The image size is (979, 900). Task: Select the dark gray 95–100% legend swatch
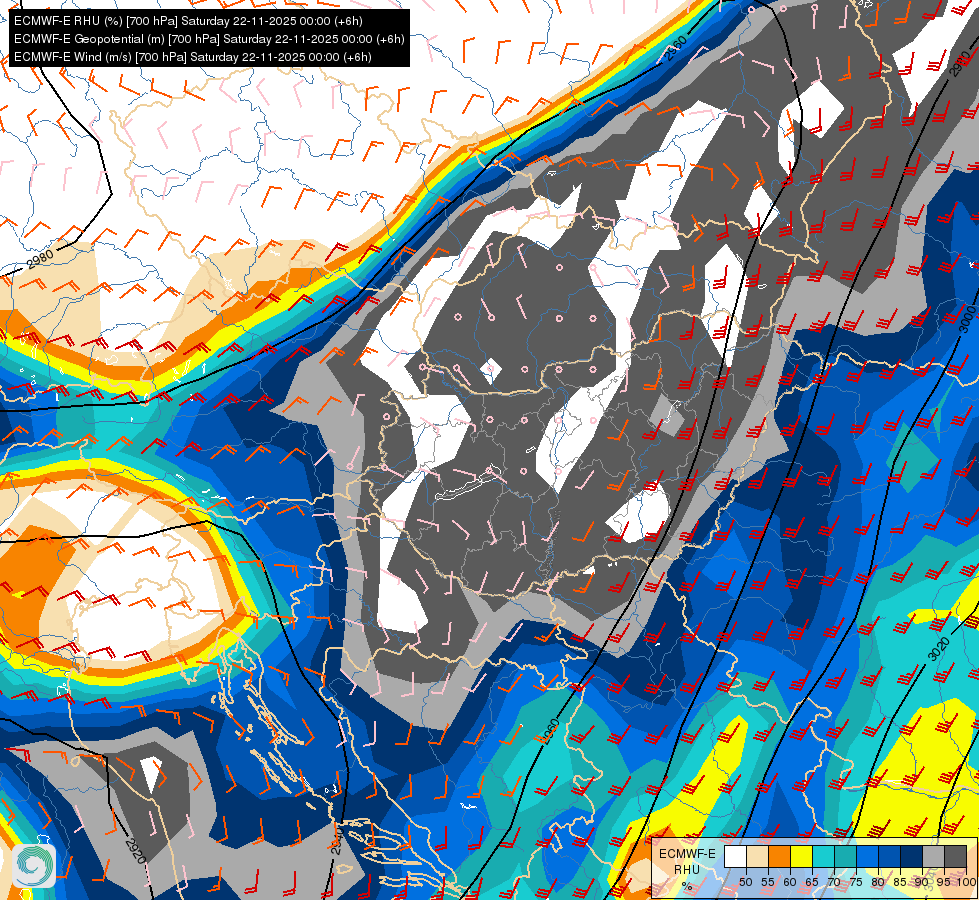pos(956,856)
